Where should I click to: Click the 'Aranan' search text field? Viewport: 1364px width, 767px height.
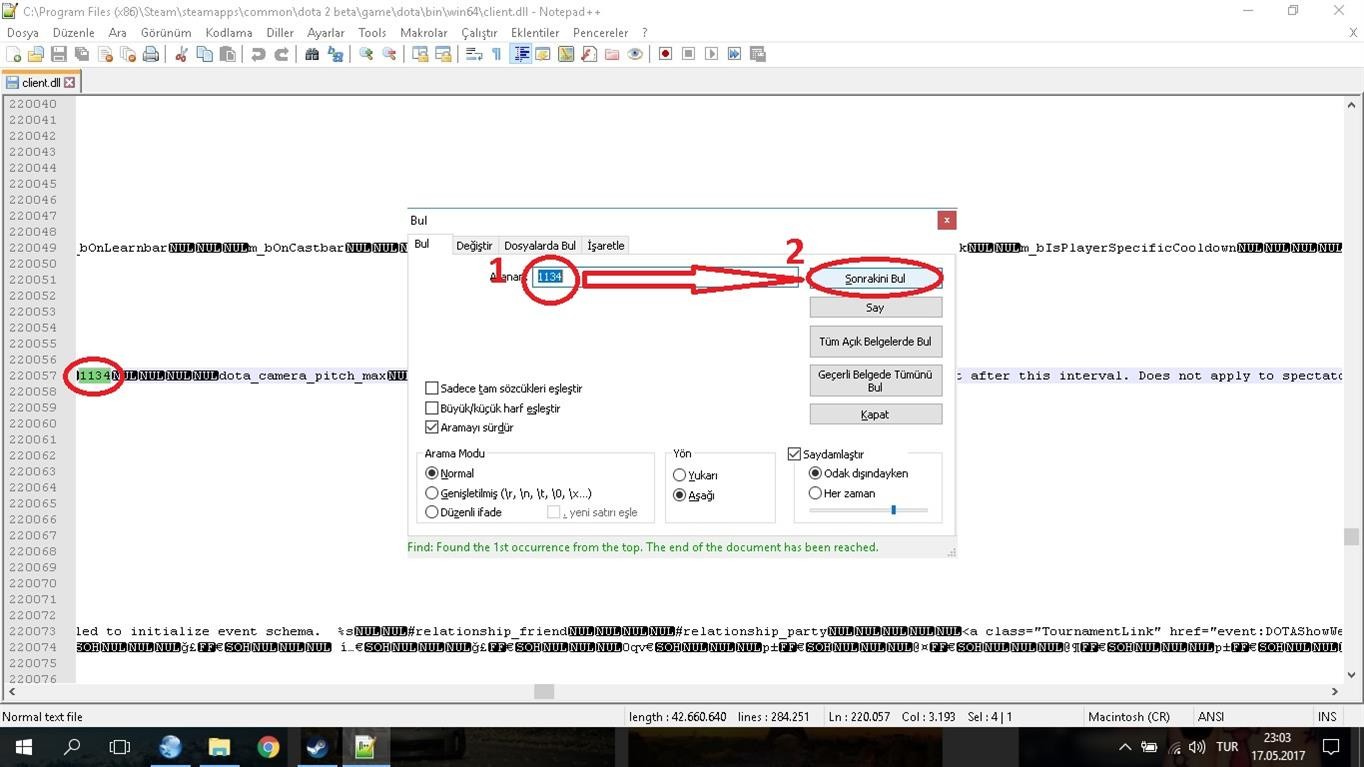click(665, 277)
